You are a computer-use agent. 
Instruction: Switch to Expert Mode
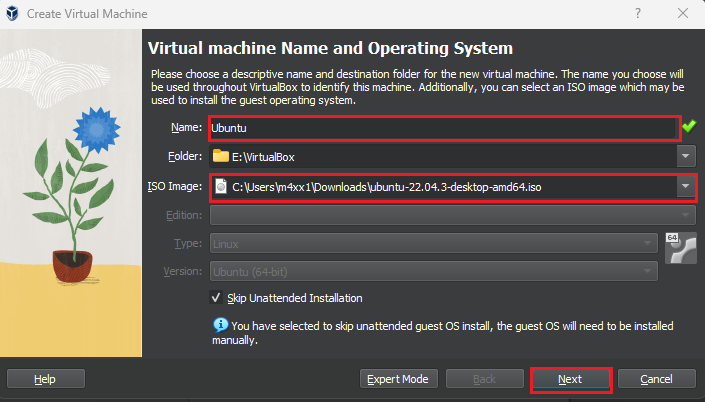(398, 379)
